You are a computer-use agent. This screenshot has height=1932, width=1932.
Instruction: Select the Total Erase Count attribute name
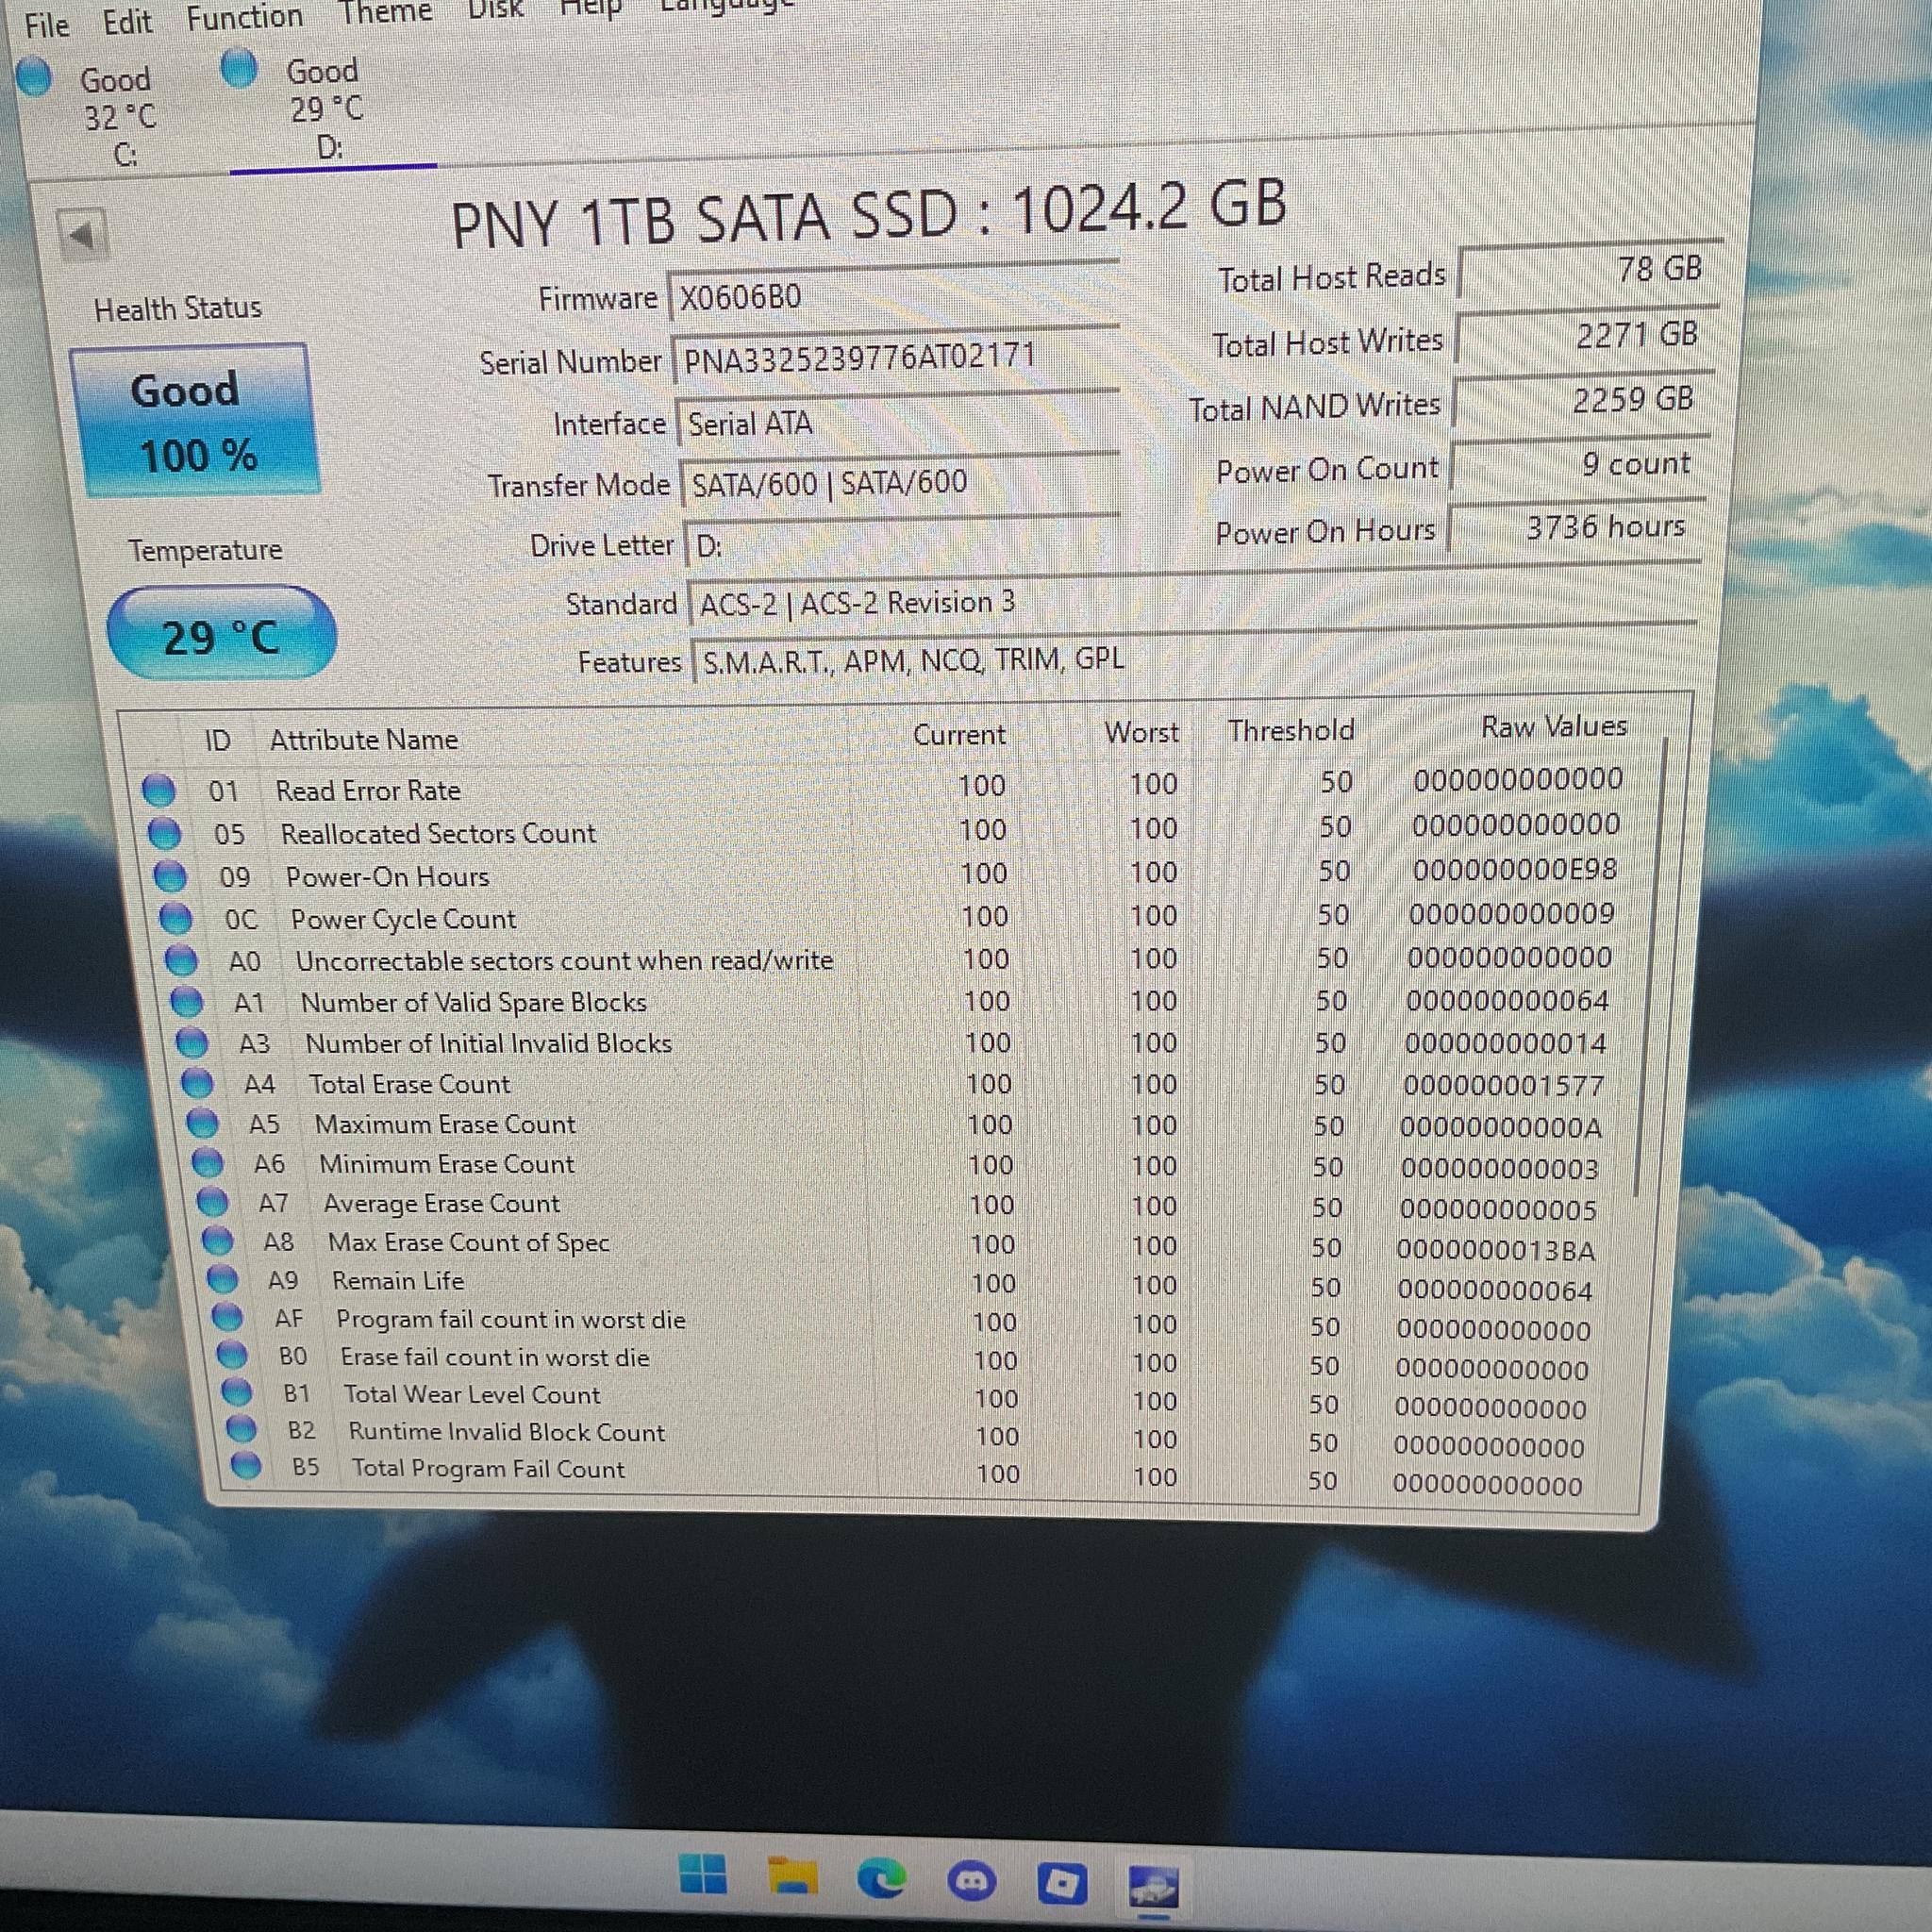[410, 1084]
